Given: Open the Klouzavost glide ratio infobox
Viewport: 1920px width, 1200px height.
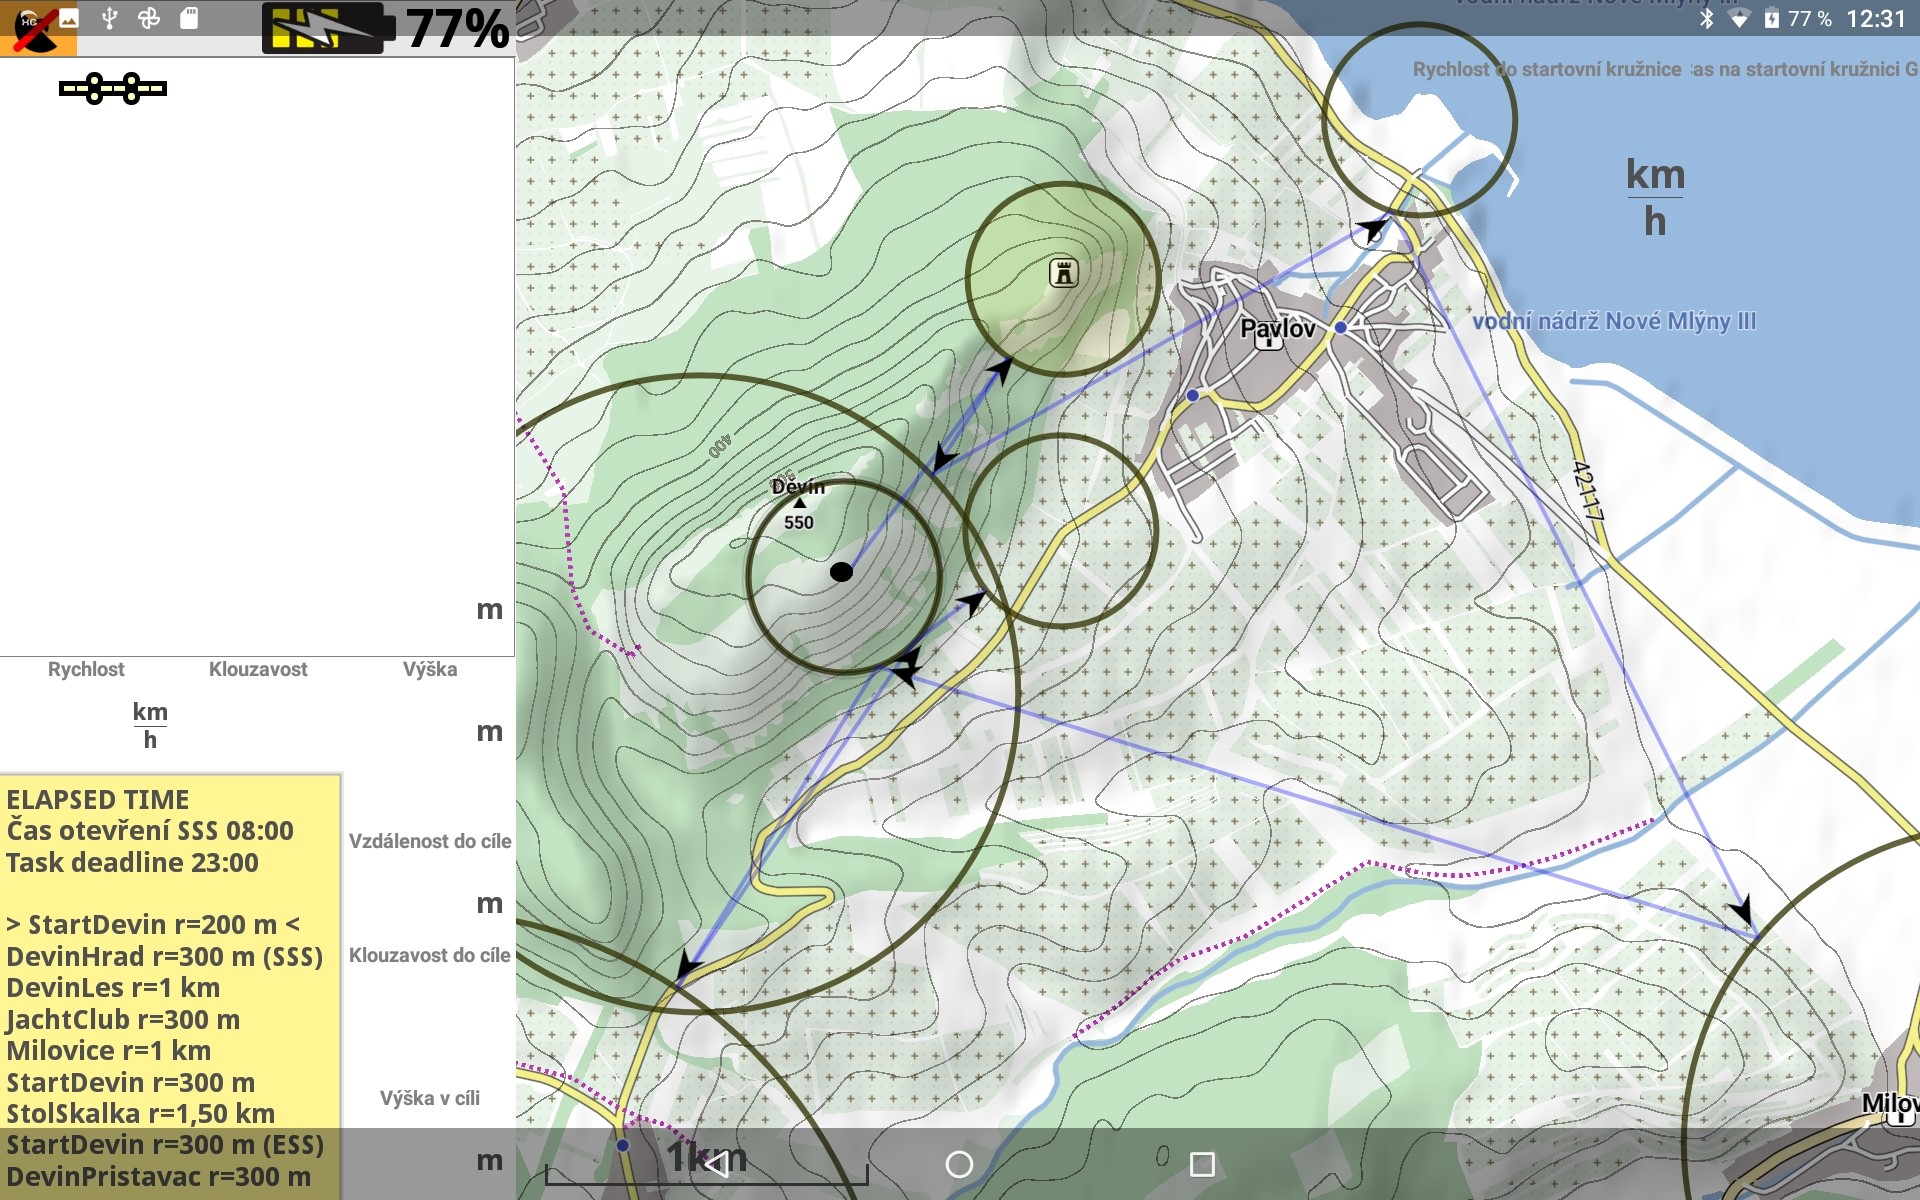Looking at the screenshot, I should [258, 715].
